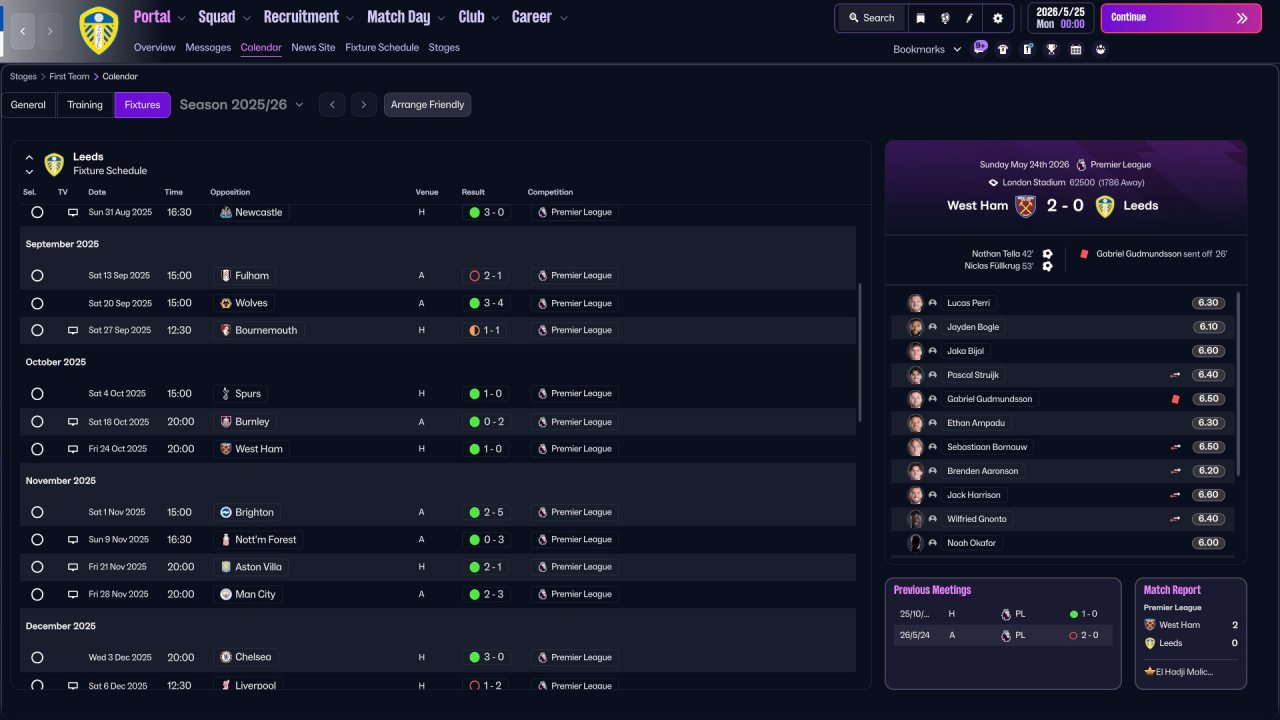Open the people group icon in bookmarks bar
The height and width of the screenshot is (720, 1280).
pos(1101,49)
